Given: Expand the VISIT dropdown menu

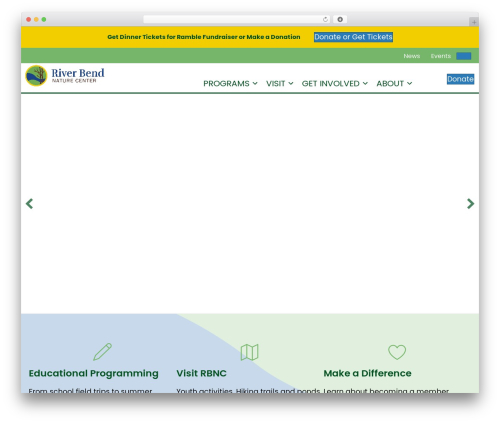Looking at the screenshot, I should coord(280,84).
